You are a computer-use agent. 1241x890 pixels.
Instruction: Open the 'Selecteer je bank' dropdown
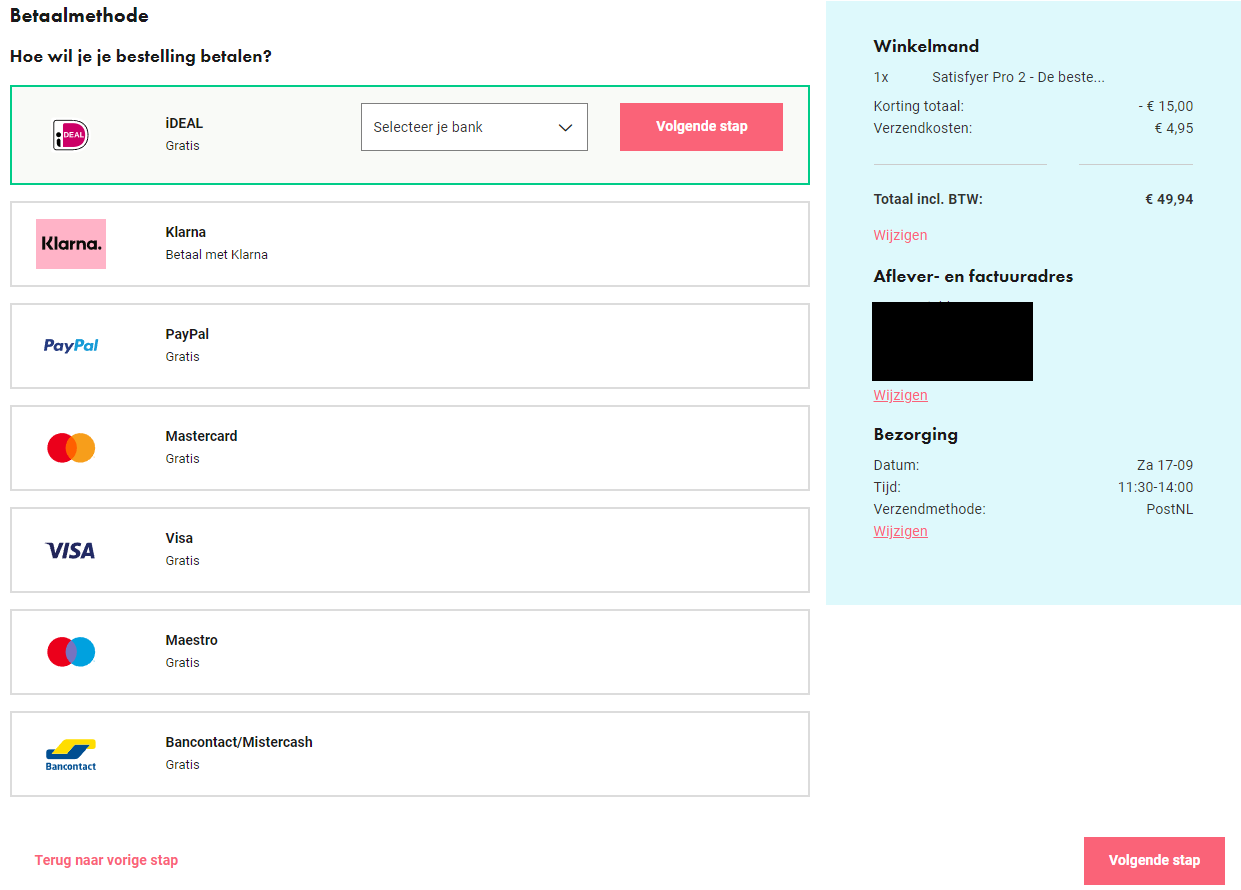[x=474, y=127]
